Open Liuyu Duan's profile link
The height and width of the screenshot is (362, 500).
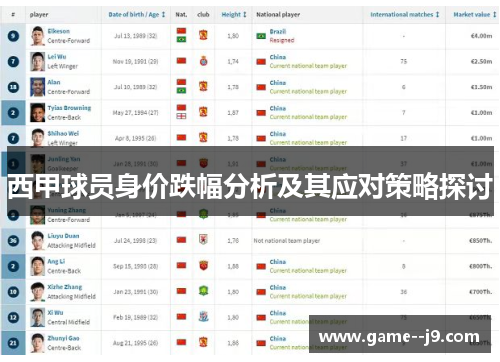tap(63, 236)
